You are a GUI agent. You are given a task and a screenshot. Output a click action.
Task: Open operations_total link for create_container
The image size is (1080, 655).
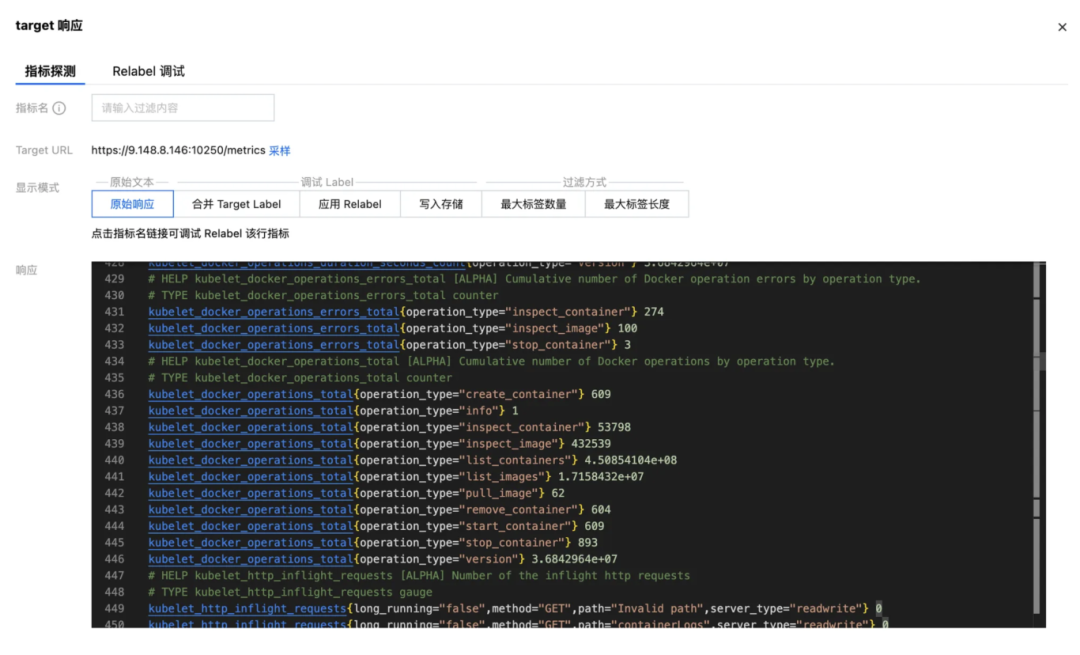[x=251, y=395]
